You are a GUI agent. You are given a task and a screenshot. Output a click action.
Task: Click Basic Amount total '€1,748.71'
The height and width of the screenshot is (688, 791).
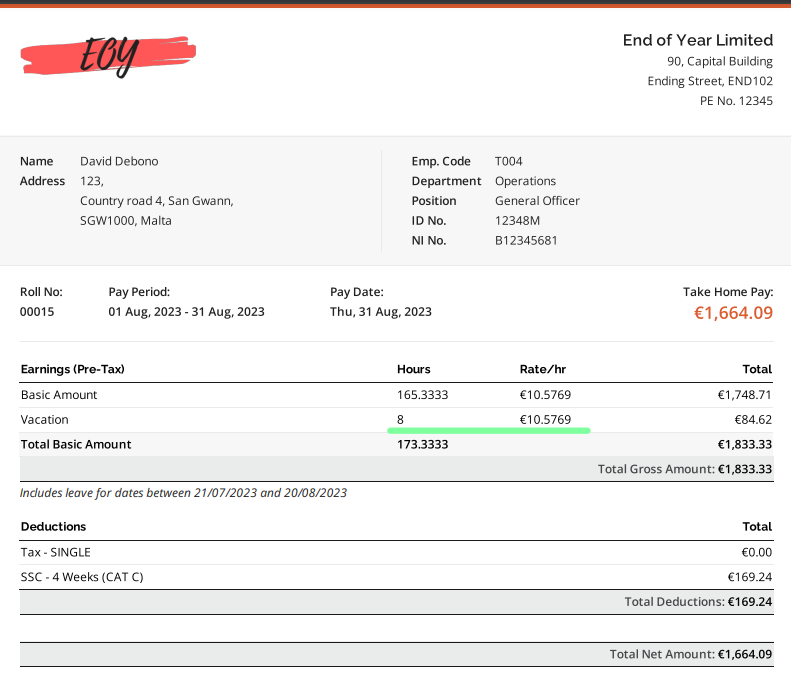pyautogui.click(x=745, y=395)
